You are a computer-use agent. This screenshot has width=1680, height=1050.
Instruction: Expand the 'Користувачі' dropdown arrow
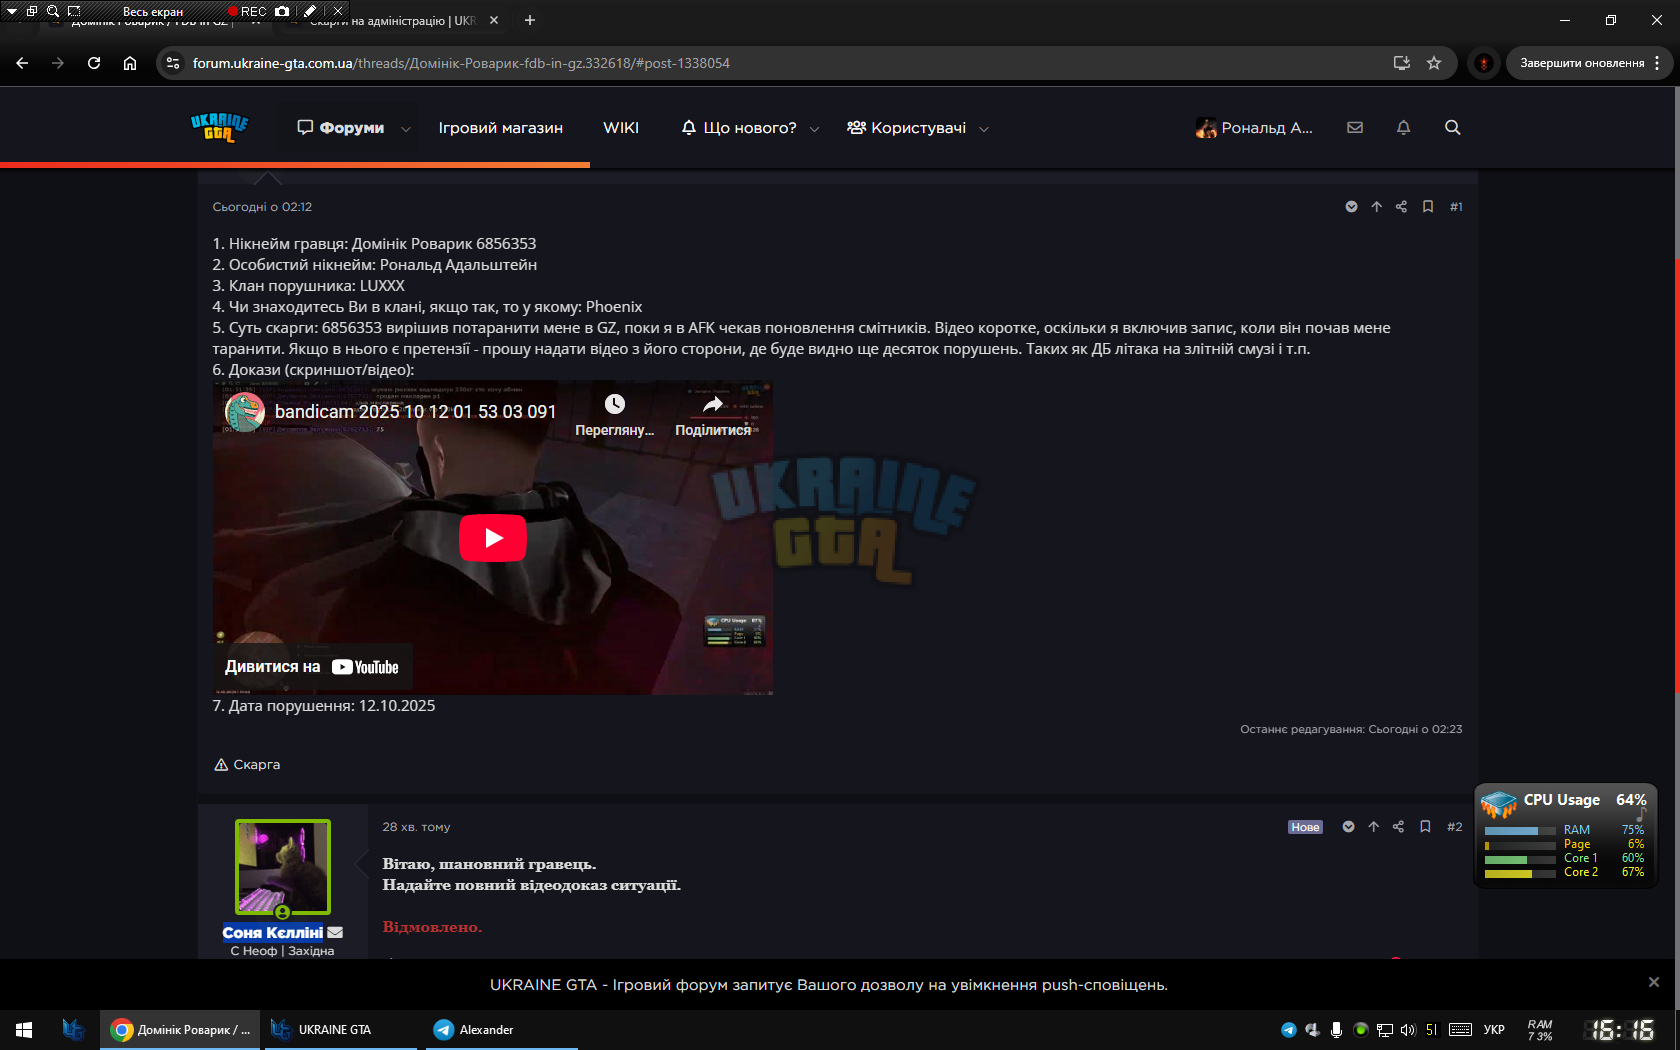click(x=984, y=129)
